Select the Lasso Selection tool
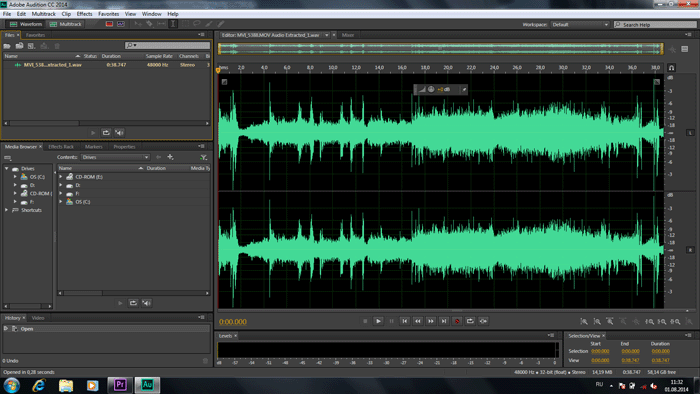The image size is (700, 394). (196, 24)
